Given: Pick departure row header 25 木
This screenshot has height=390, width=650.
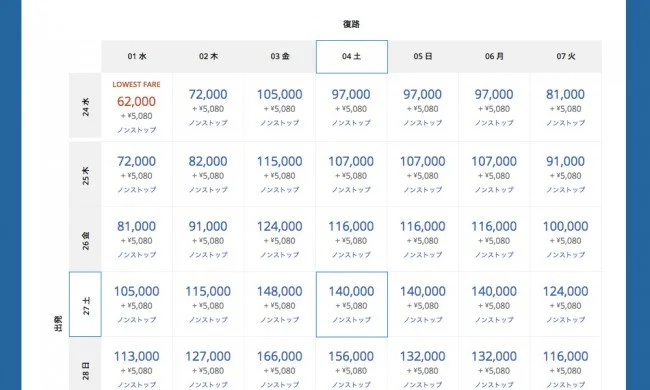Looking at the screenshot, I should [85, 174].
